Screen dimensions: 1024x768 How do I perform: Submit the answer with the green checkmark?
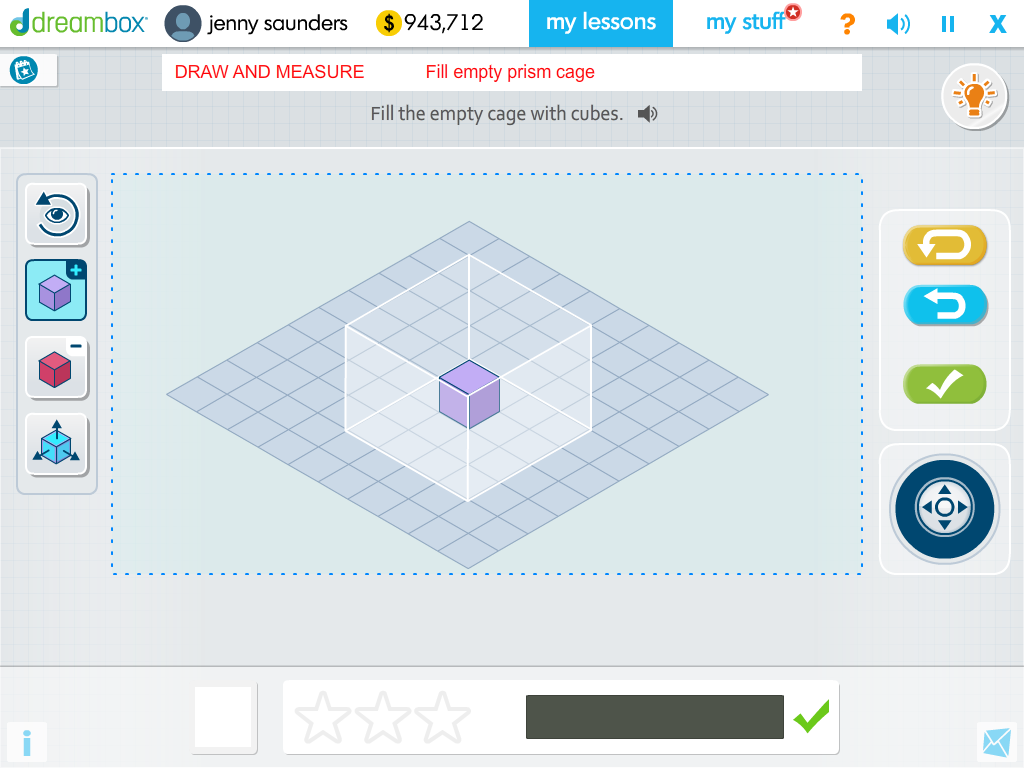point(944,384)
